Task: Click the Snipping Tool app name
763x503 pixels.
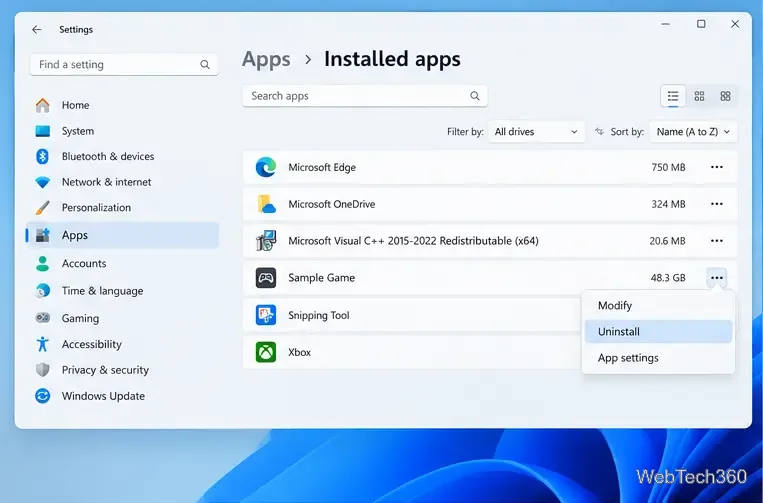Action: pyautogui.click(x=319, y=315)
